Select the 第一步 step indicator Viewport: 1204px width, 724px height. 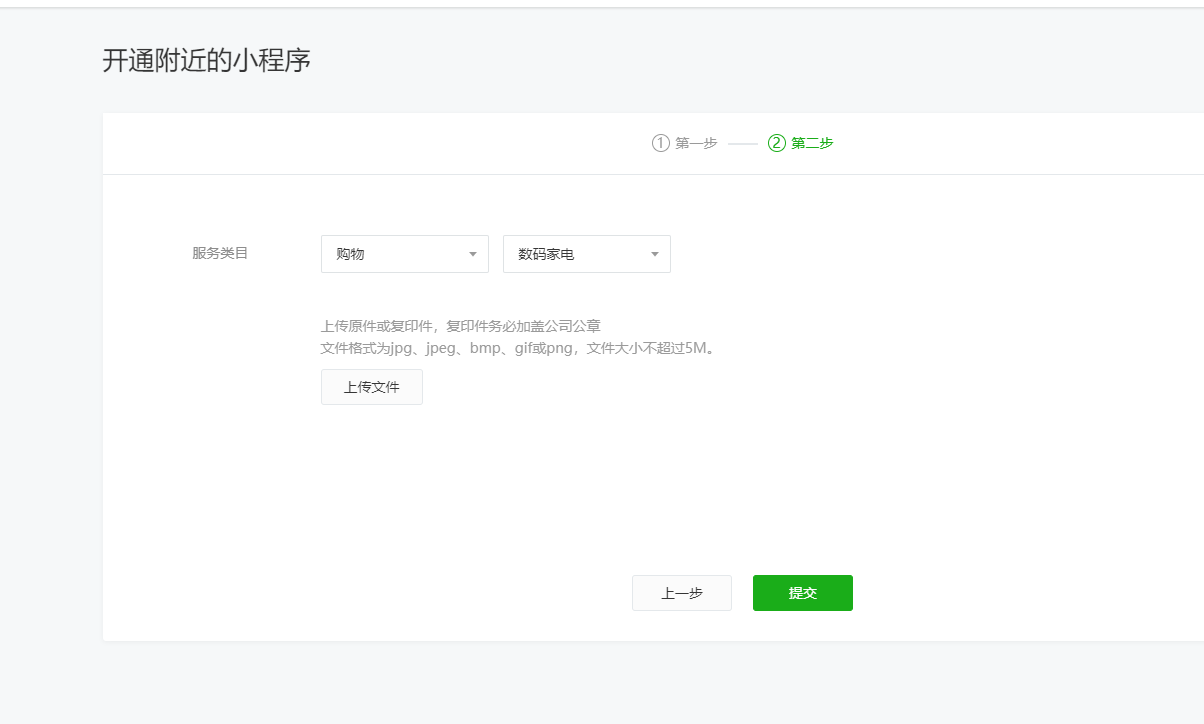pyautogui.click(x=685, y=143)
